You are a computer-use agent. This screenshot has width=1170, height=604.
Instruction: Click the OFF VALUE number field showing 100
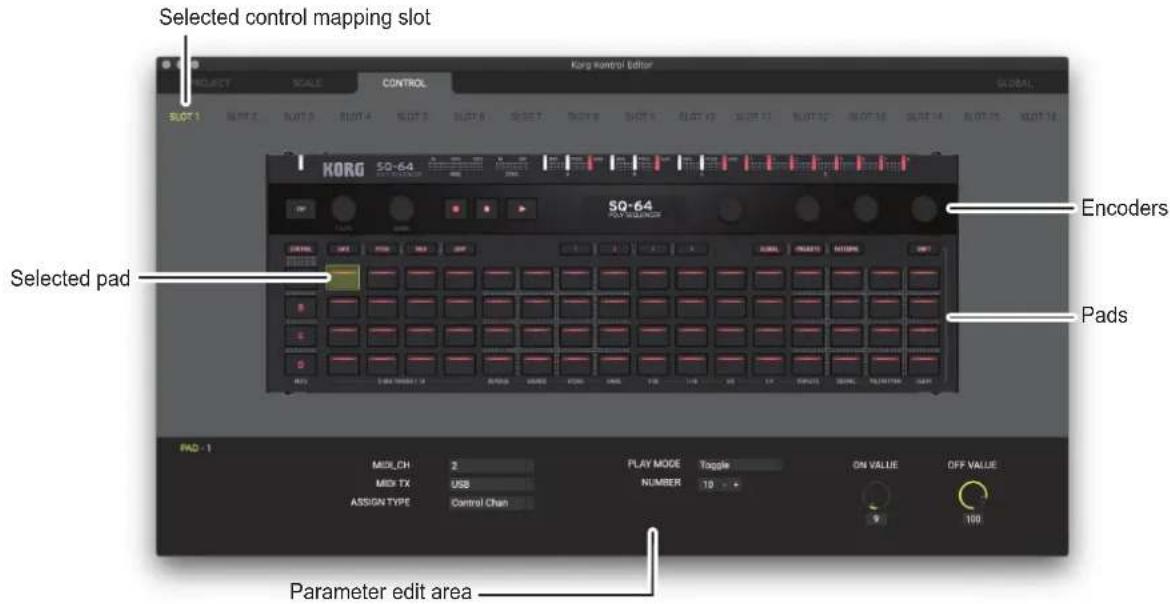click(973, 519)
